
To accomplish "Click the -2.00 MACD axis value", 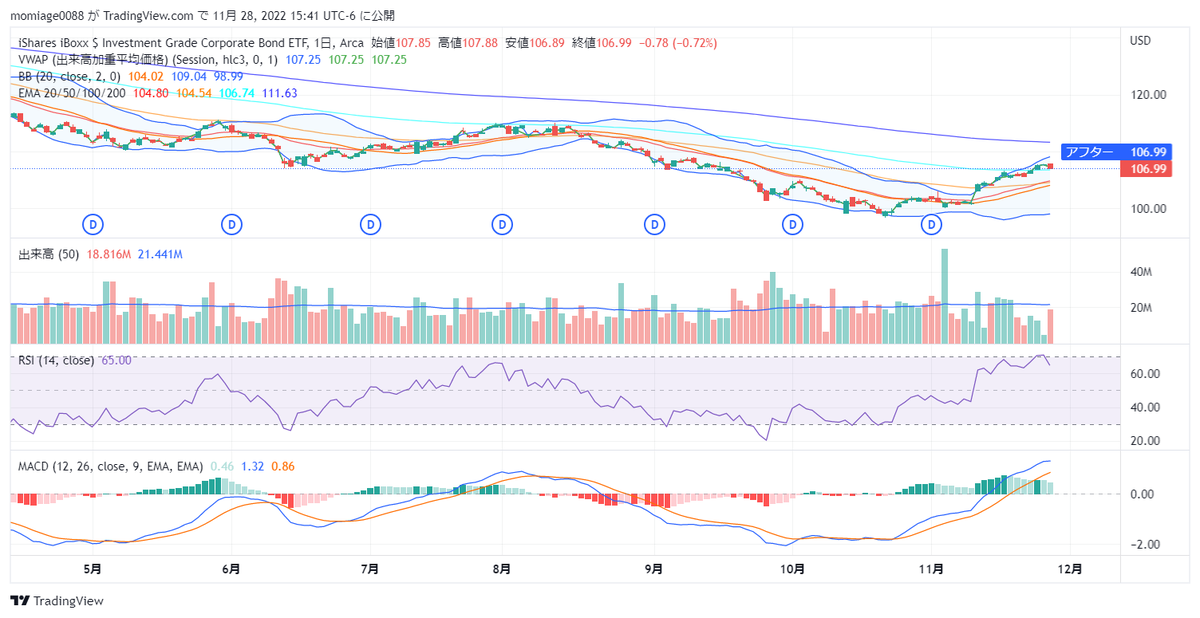I will (1145, 545).
